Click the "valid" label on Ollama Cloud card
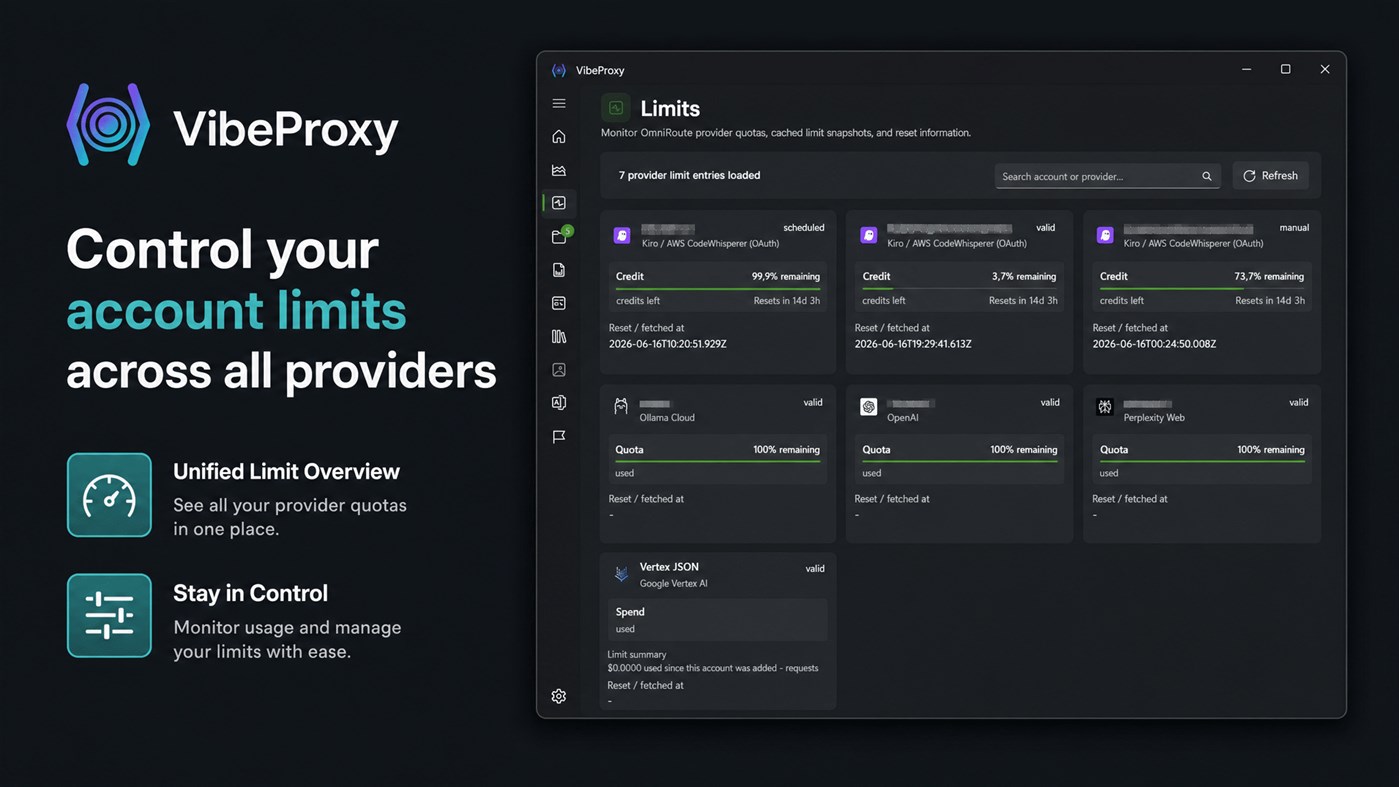Image resolution: width=1399 pixels, height=787 pixels. click(813, 402)
